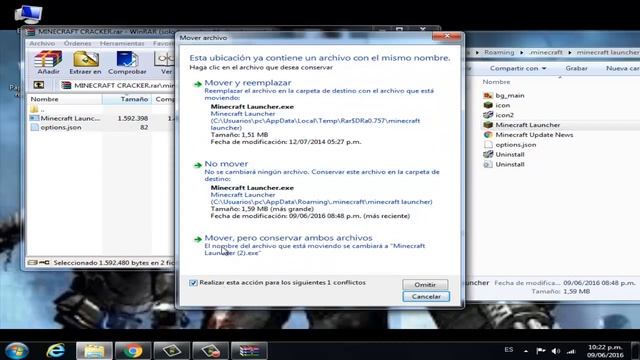Click Nueva carpeta in Explorer toolbar
640x360 pixels.
[x=622, y=68]
